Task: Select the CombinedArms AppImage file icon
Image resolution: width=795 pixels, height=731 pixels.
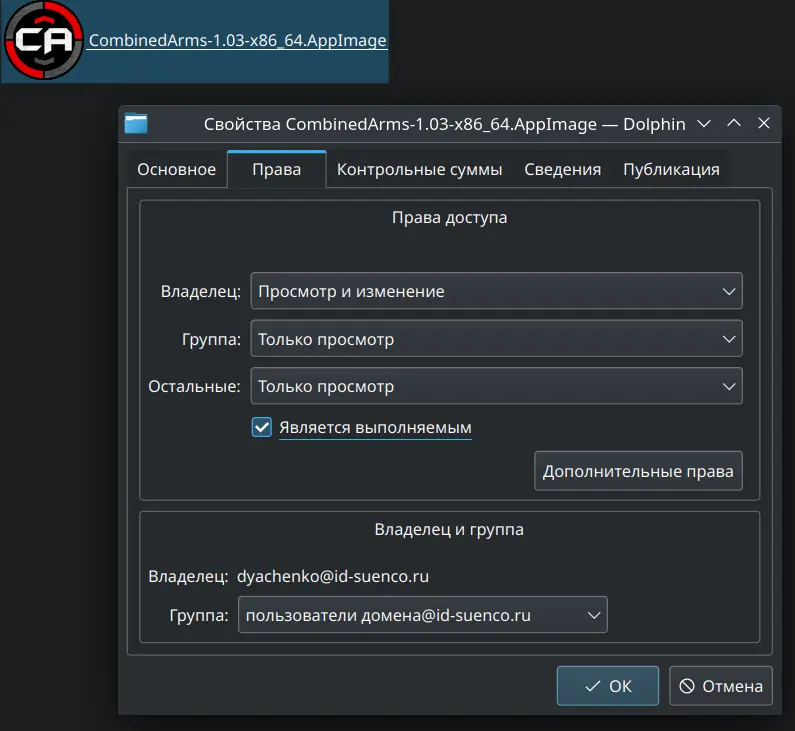Action: (44, 40)
